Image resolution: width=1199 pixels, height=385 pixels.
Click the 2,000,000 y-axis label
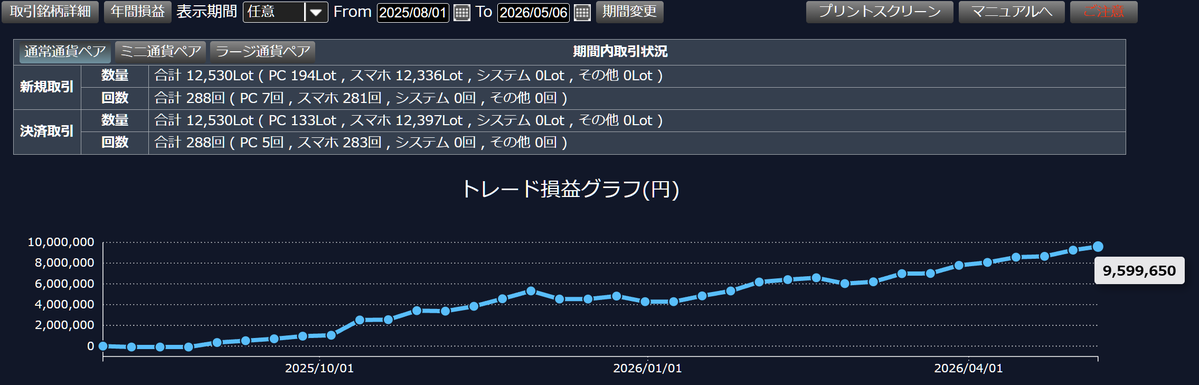[64, 325]
